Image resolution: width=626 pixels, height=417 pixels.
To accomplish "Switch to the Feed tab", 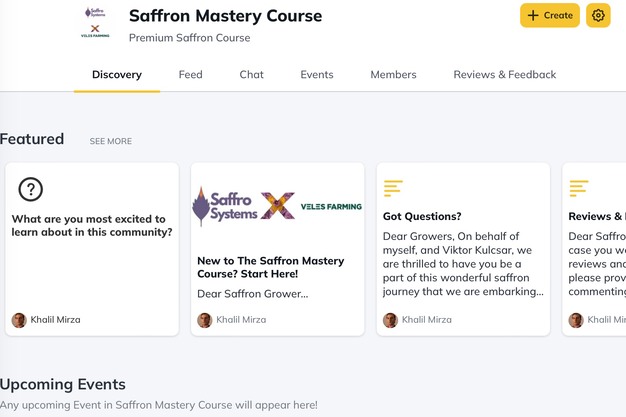I will (190, 75).
